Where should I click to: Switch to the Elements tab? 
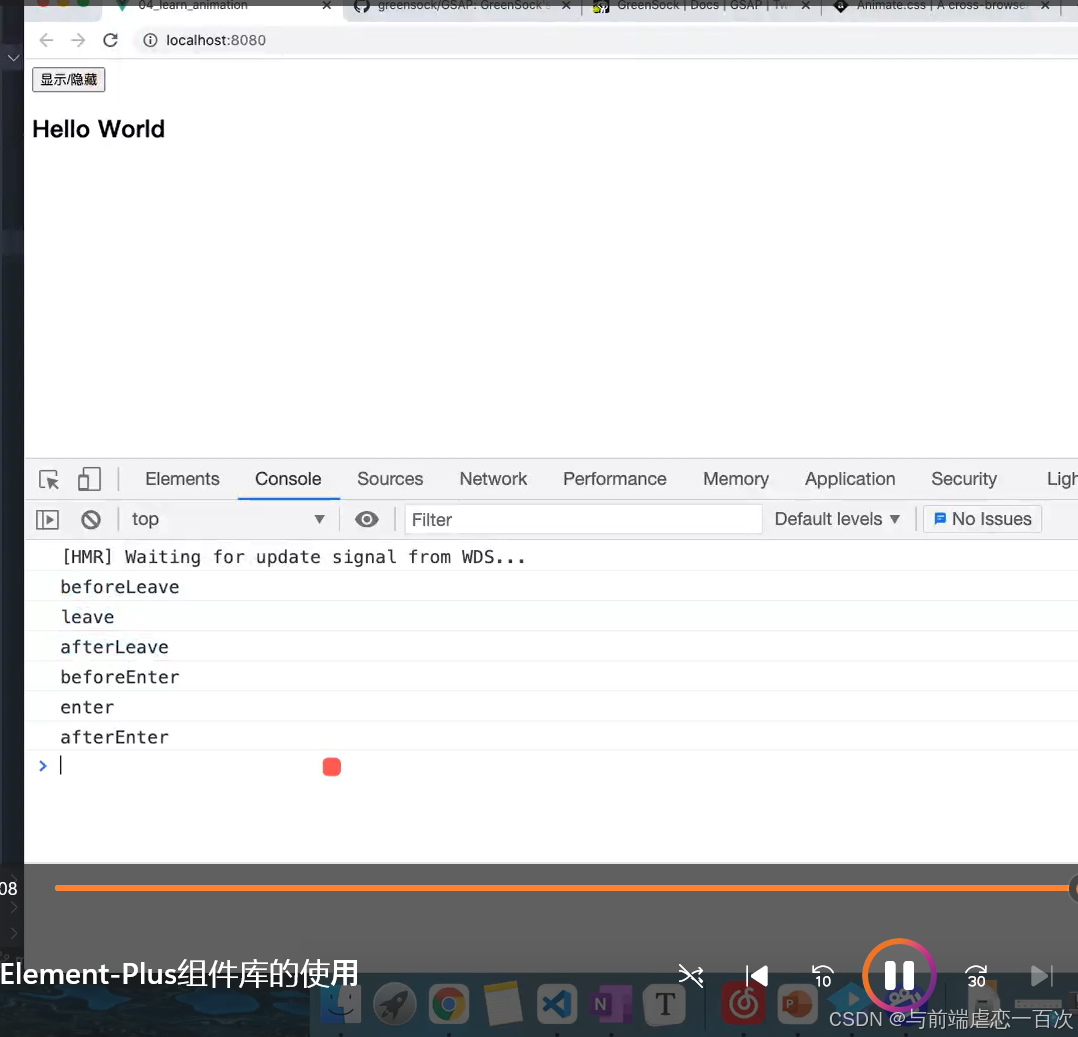point(182,479)
